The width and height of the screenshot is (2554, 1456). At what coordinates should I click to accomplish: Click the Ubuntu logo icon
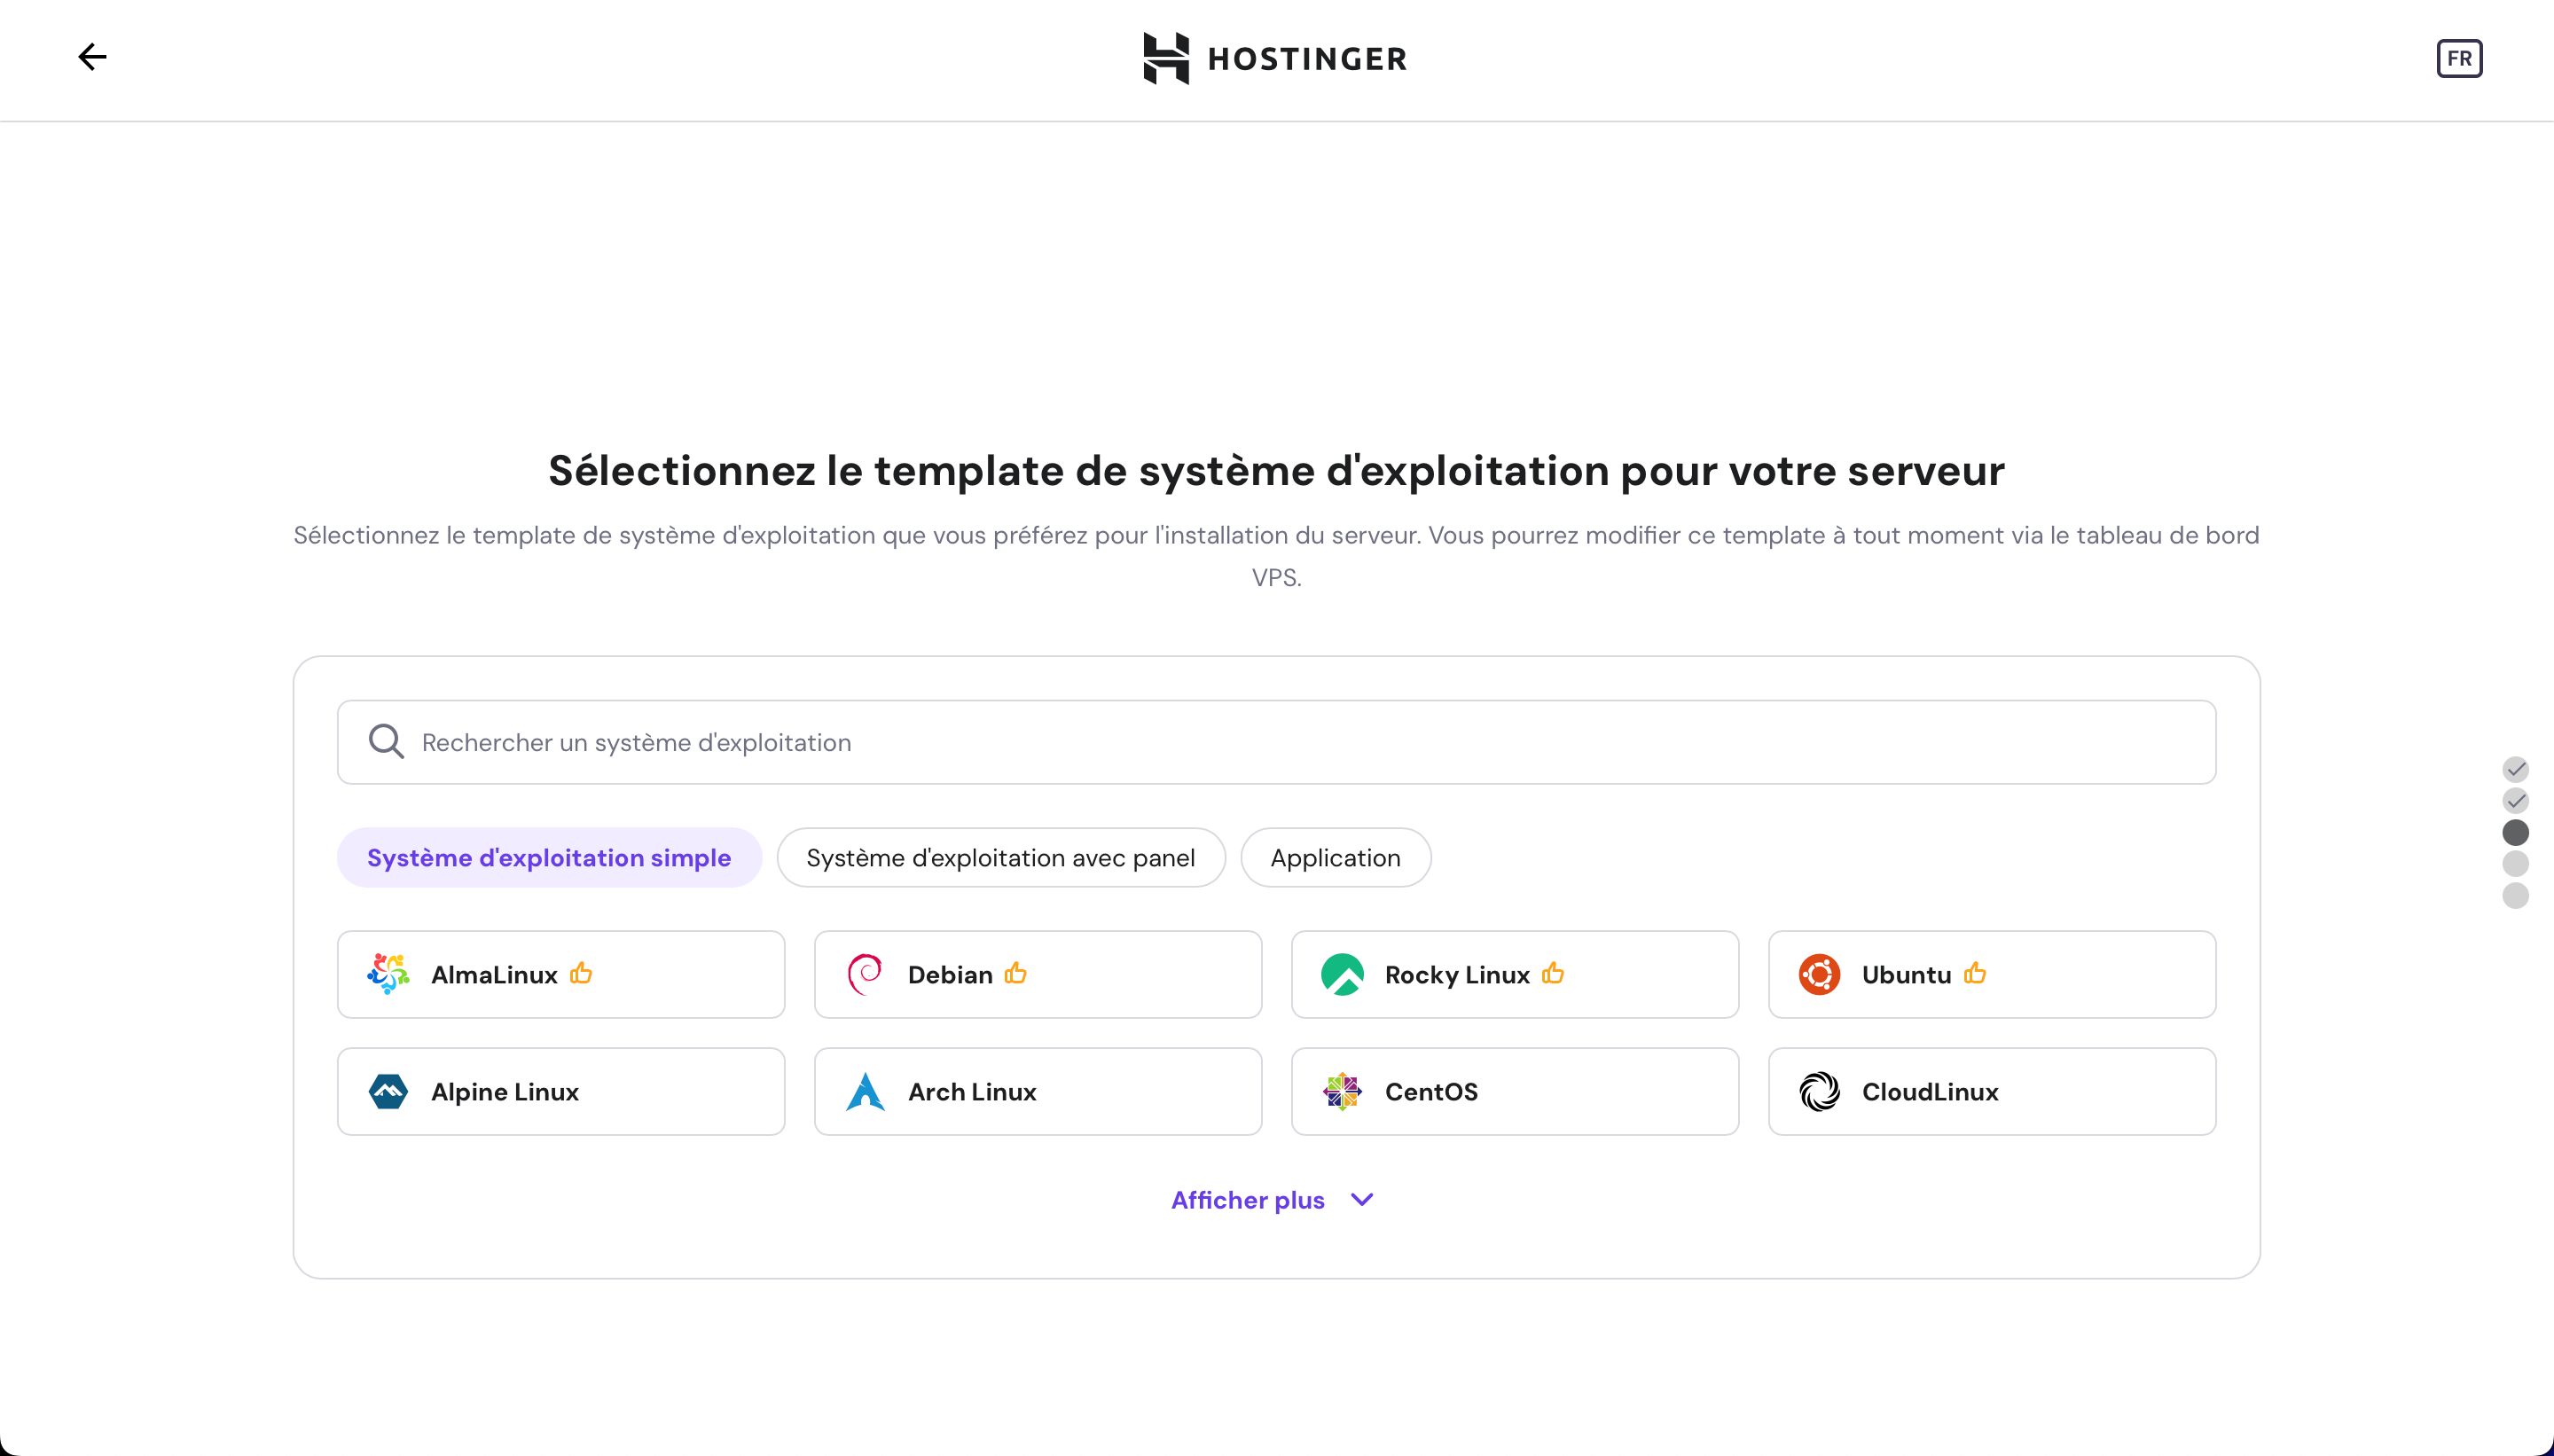pyautogui.click(x=1819, y=974)
